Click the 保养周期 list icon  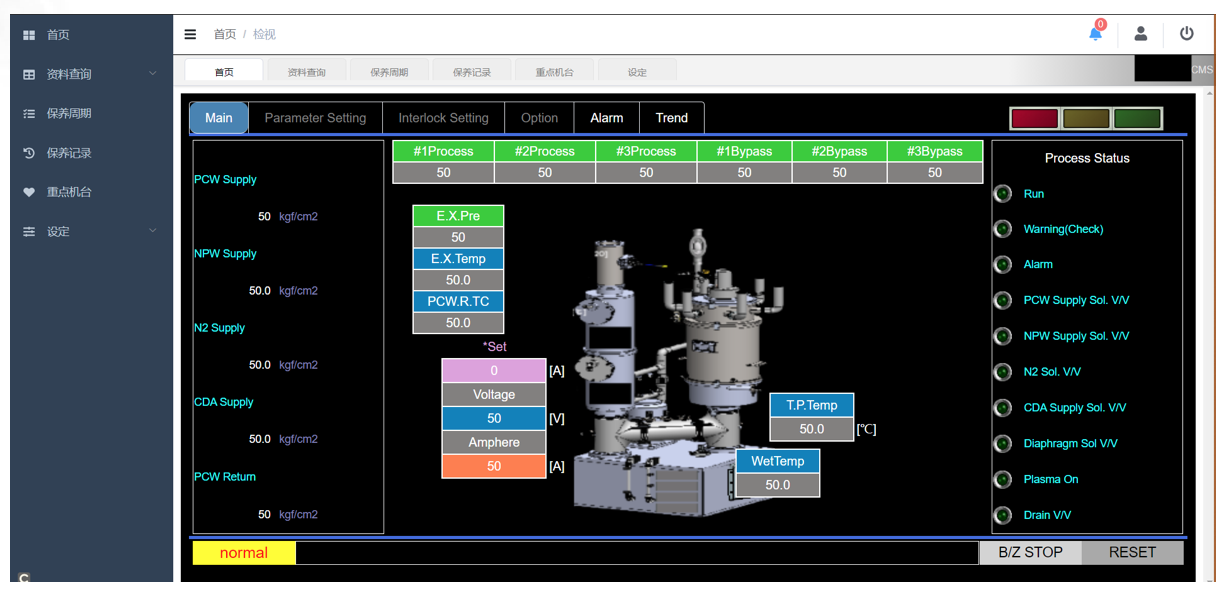pos(29,114)
